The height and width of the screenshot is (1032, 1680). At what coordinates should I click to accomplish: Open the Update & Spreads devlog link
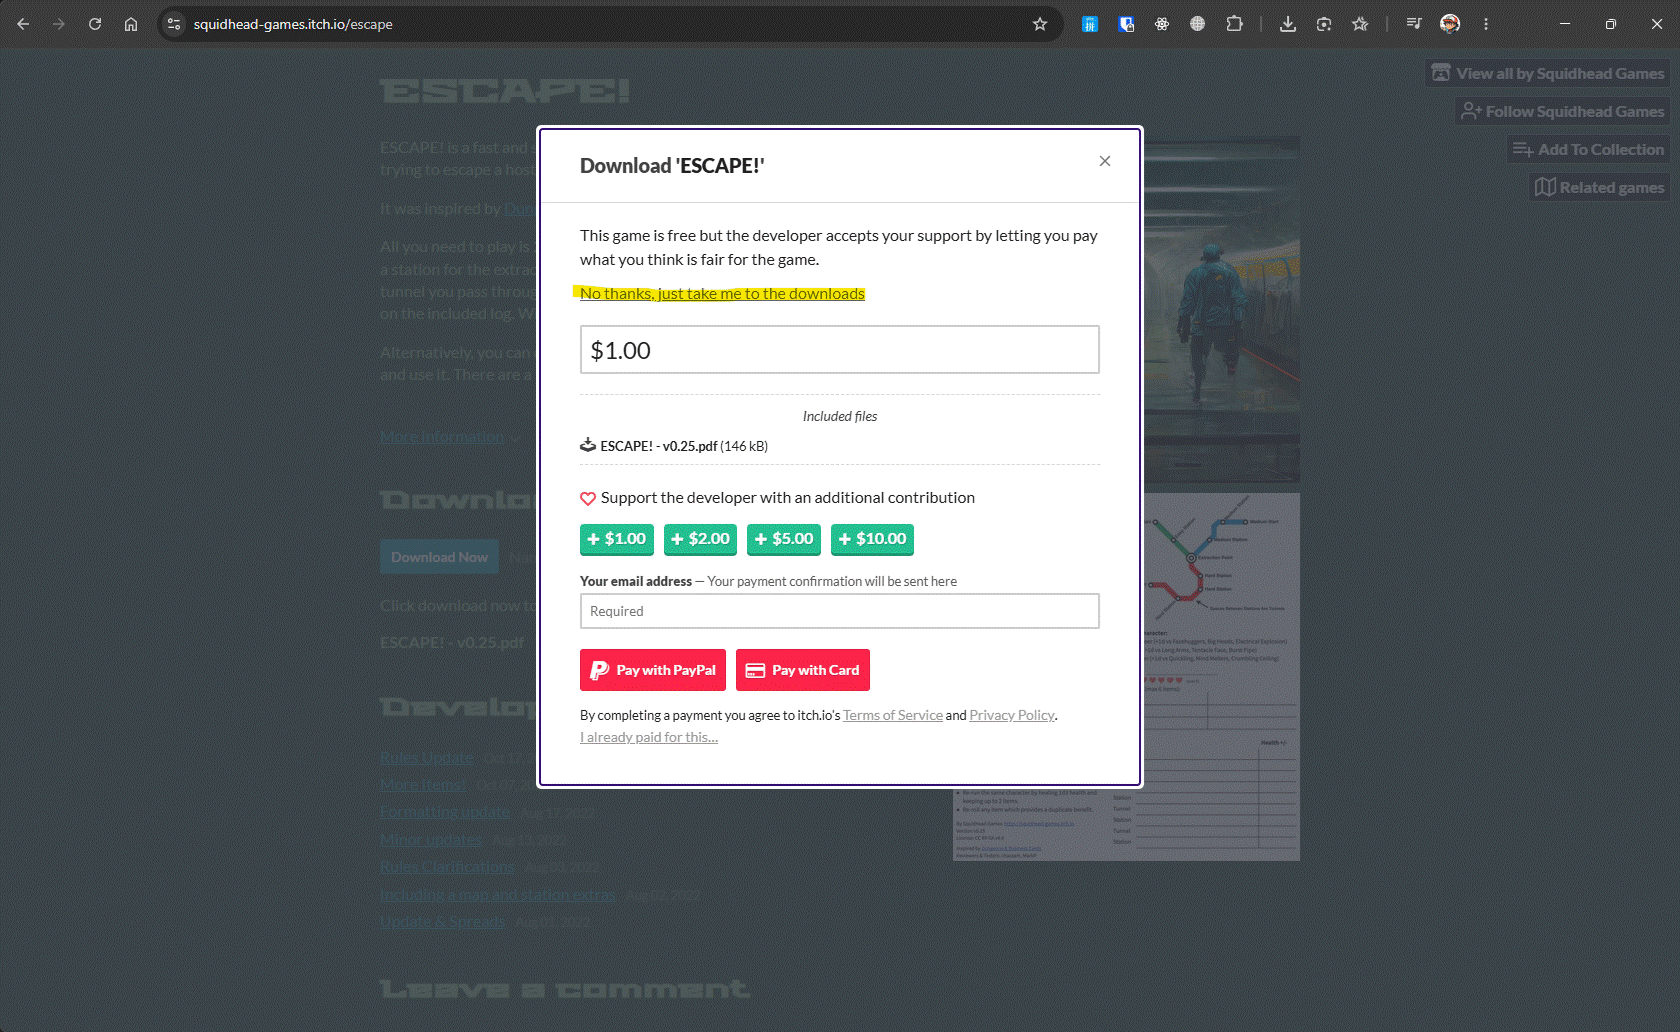442,922
